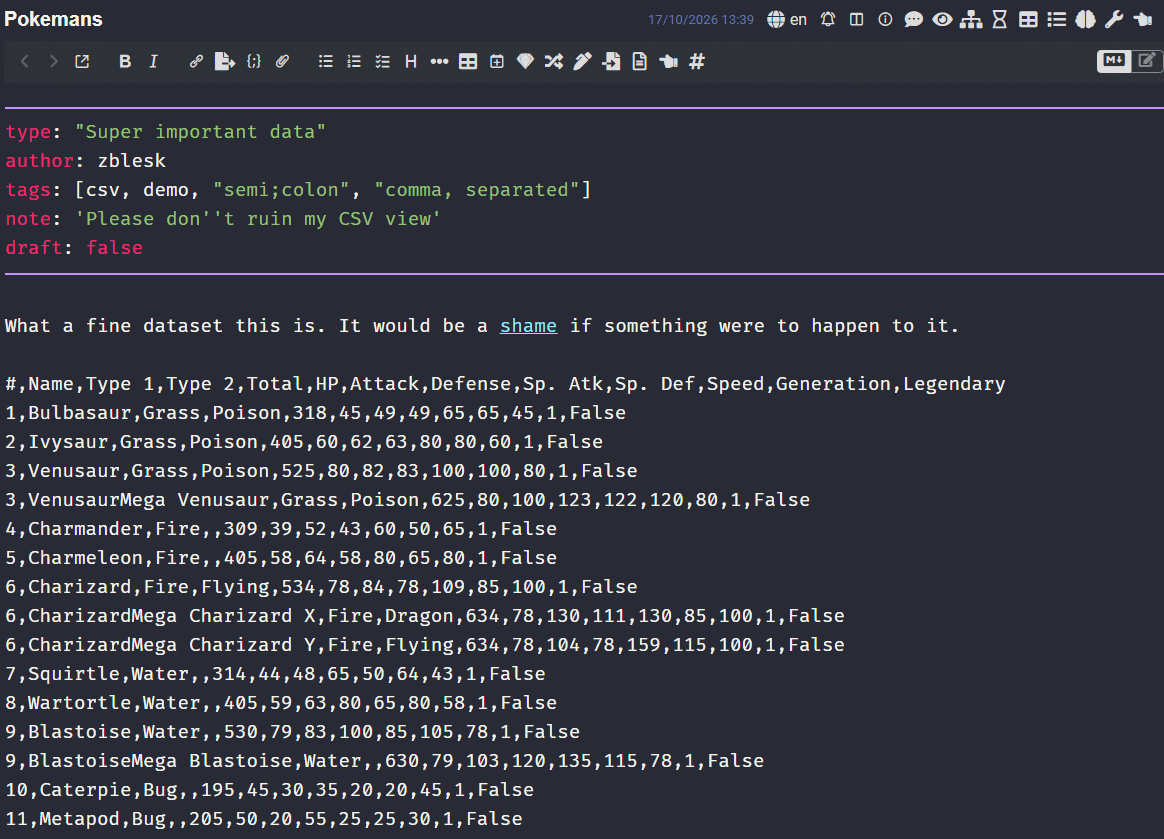Apply italic formatting
This screenshot has width=1164, height=839.
(153, 62)
